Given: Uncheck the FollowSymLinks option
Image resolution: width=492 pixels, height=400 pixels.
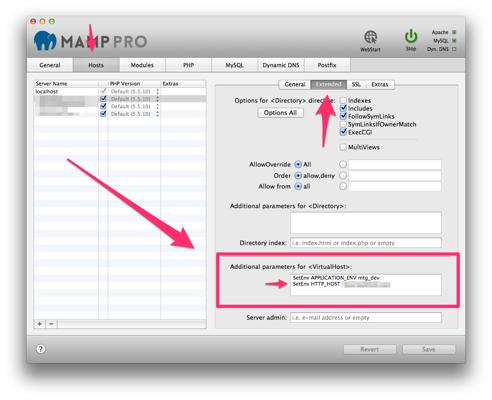Looking at the screenshot, I should point(343,116).
